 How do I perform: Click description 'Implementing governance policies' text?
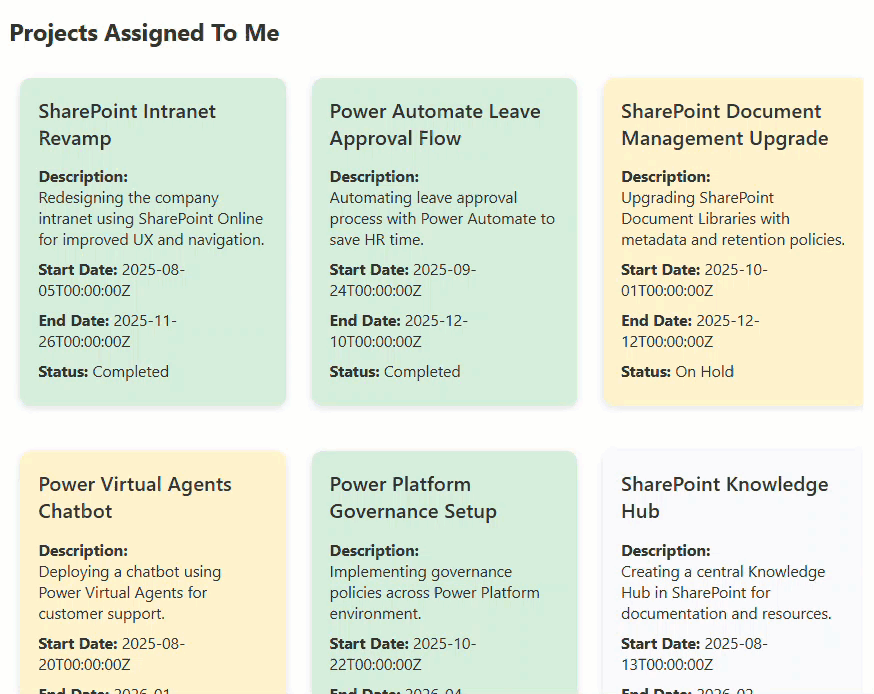click(x=435, y=593)
